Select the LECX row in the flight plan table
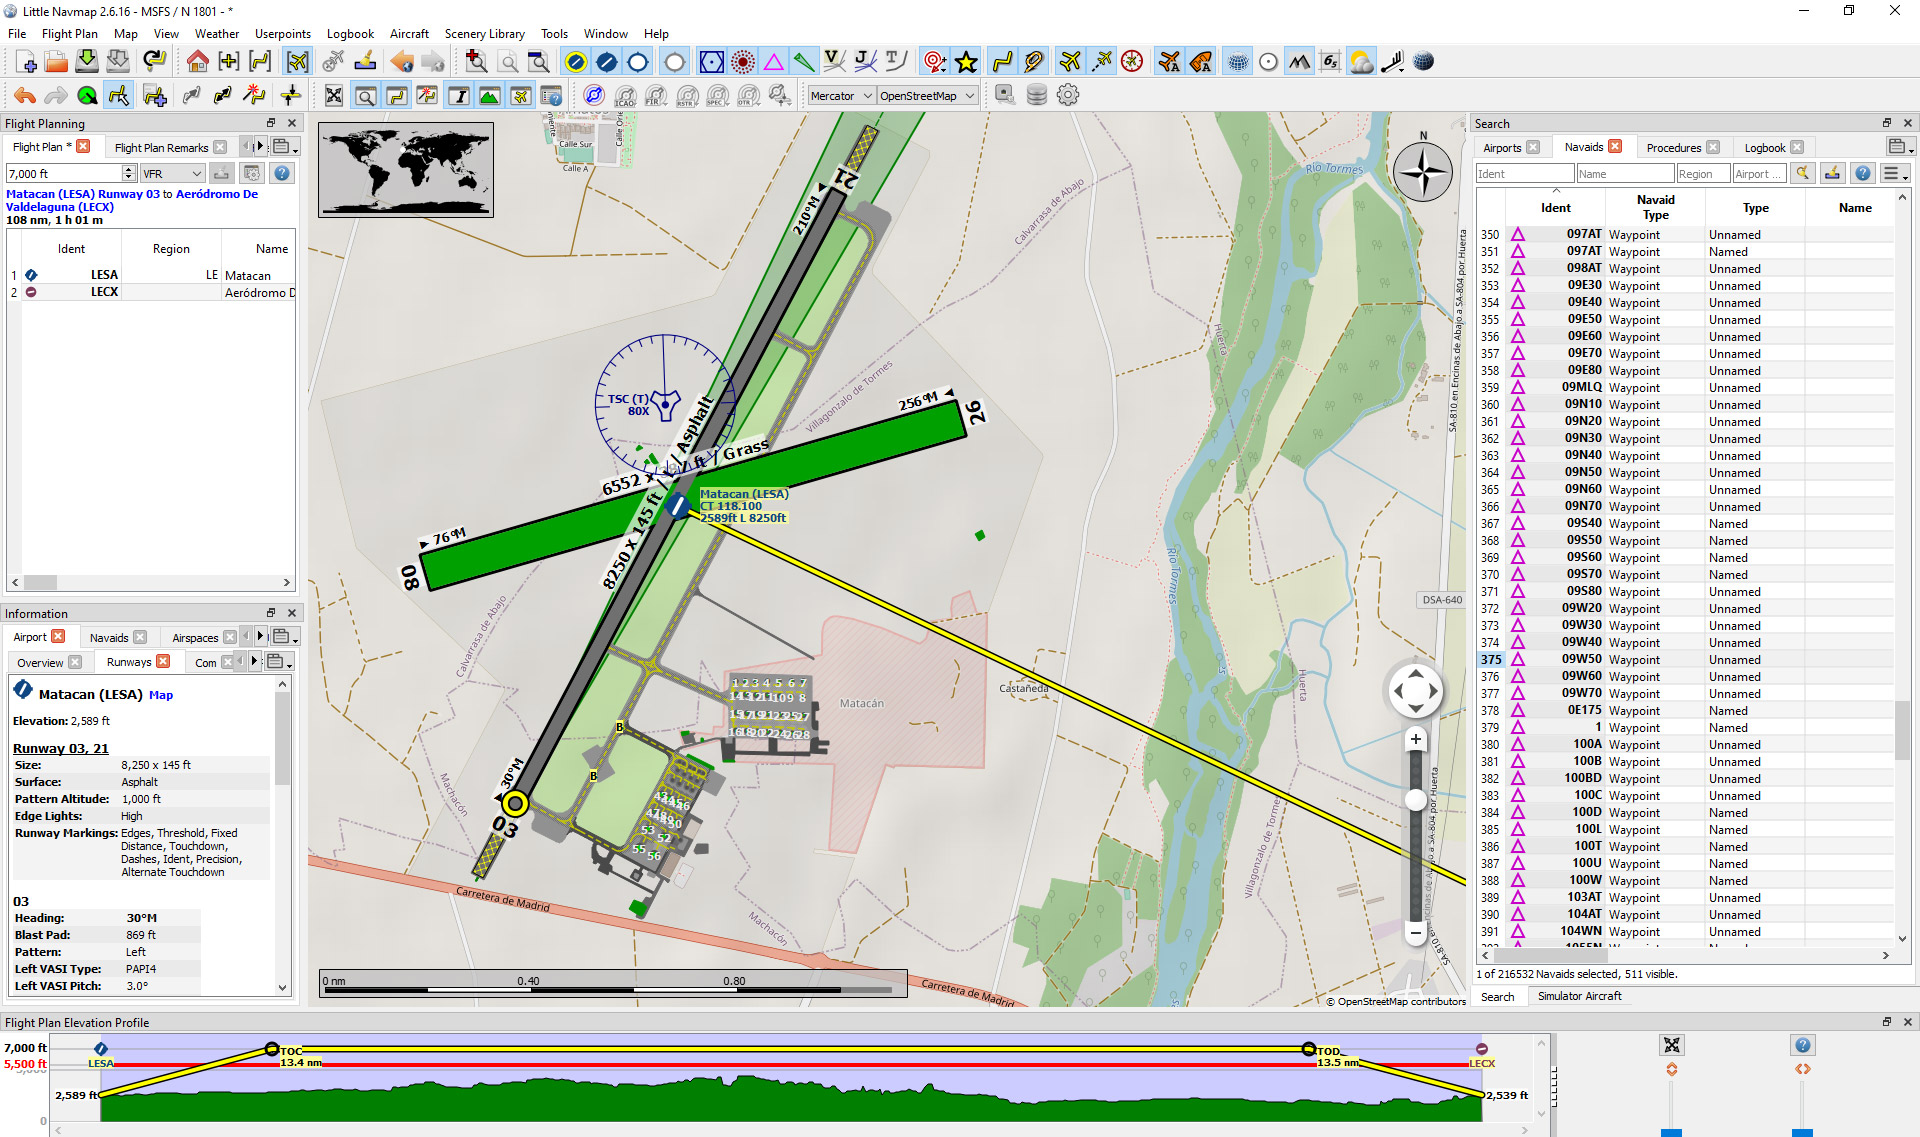 pyautogui.click(x=152, y=292)
